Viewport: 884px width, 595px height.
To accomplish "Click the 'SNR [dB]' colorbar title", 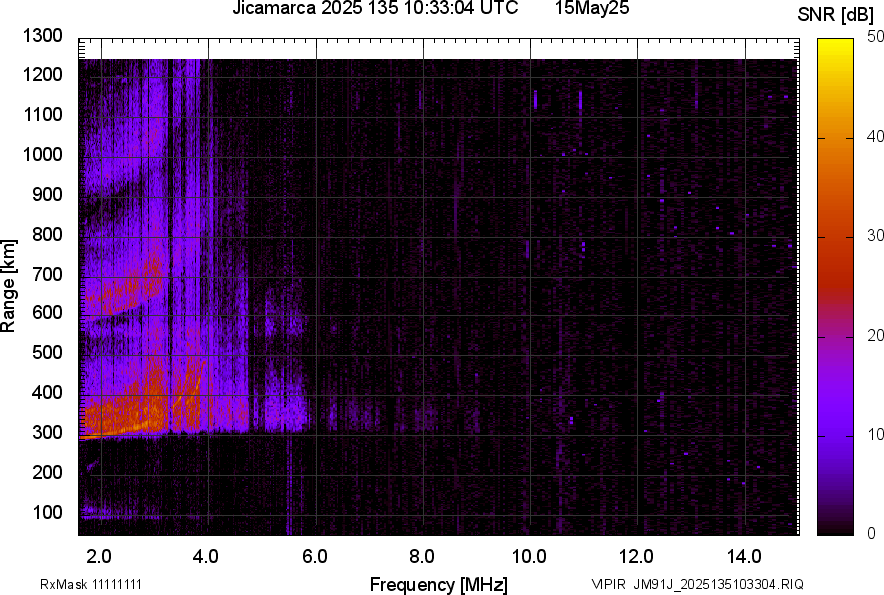I will 835,15.
